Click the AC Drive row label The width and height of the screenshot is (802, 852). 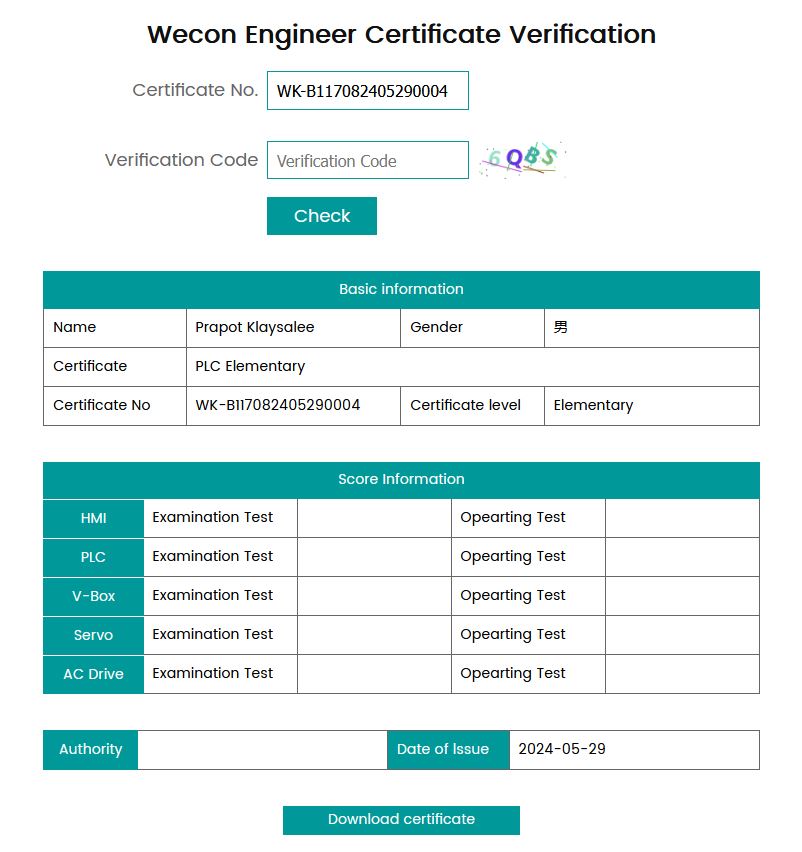click(94, 674)
